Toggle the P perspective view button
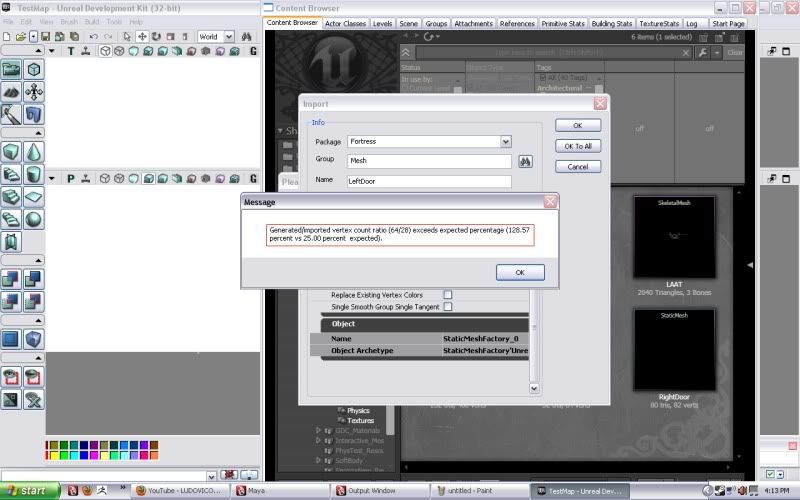The width and height of the screenshot is (800, 500). pyautogui.click(x=70, y=179)
